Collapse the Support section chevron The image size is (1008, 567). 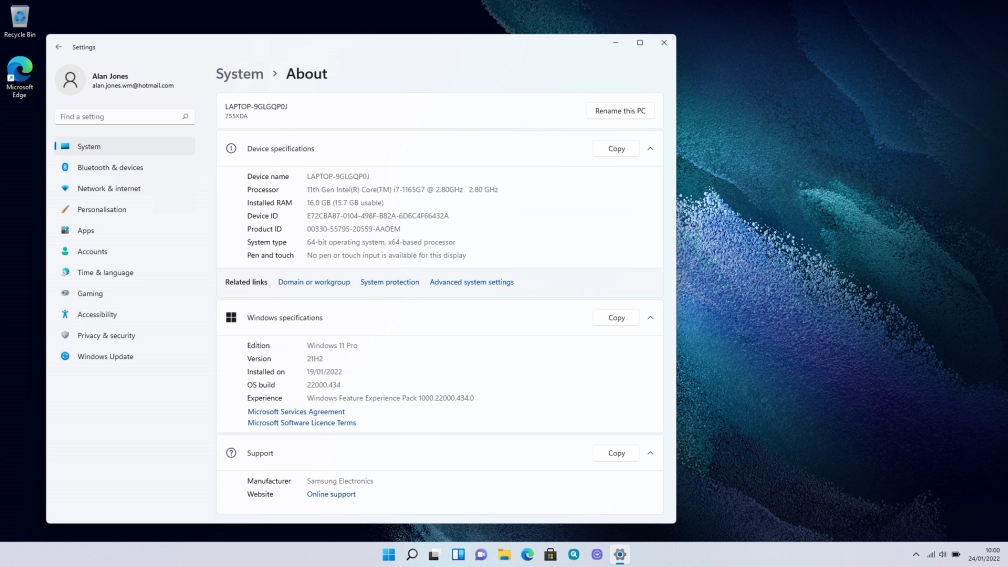coord(650,453)
